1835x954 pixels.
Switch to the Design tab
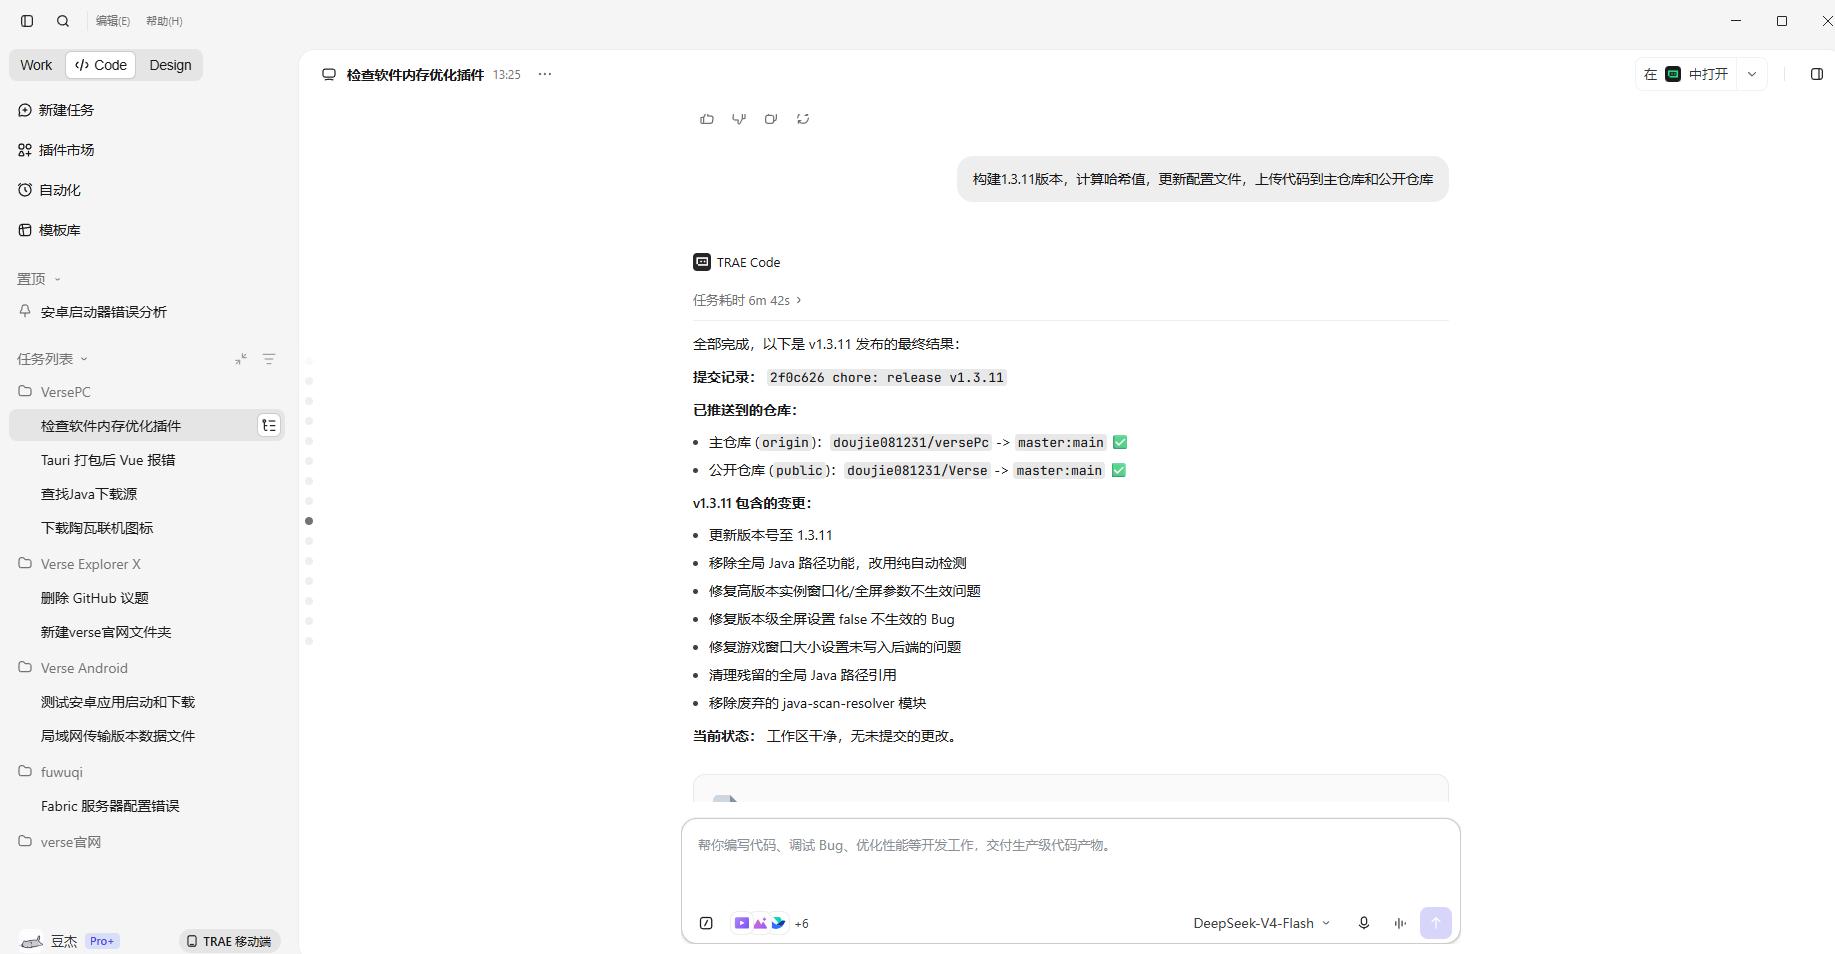pos(170,65)
